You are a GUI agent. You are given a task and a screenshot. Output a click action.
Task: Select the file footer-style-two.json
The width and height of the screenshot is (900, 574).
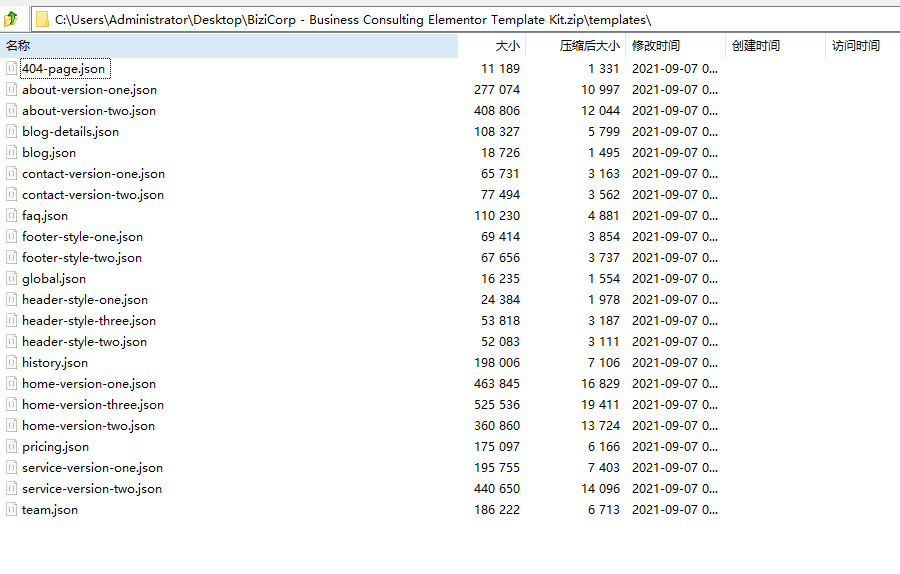[82, 258]
